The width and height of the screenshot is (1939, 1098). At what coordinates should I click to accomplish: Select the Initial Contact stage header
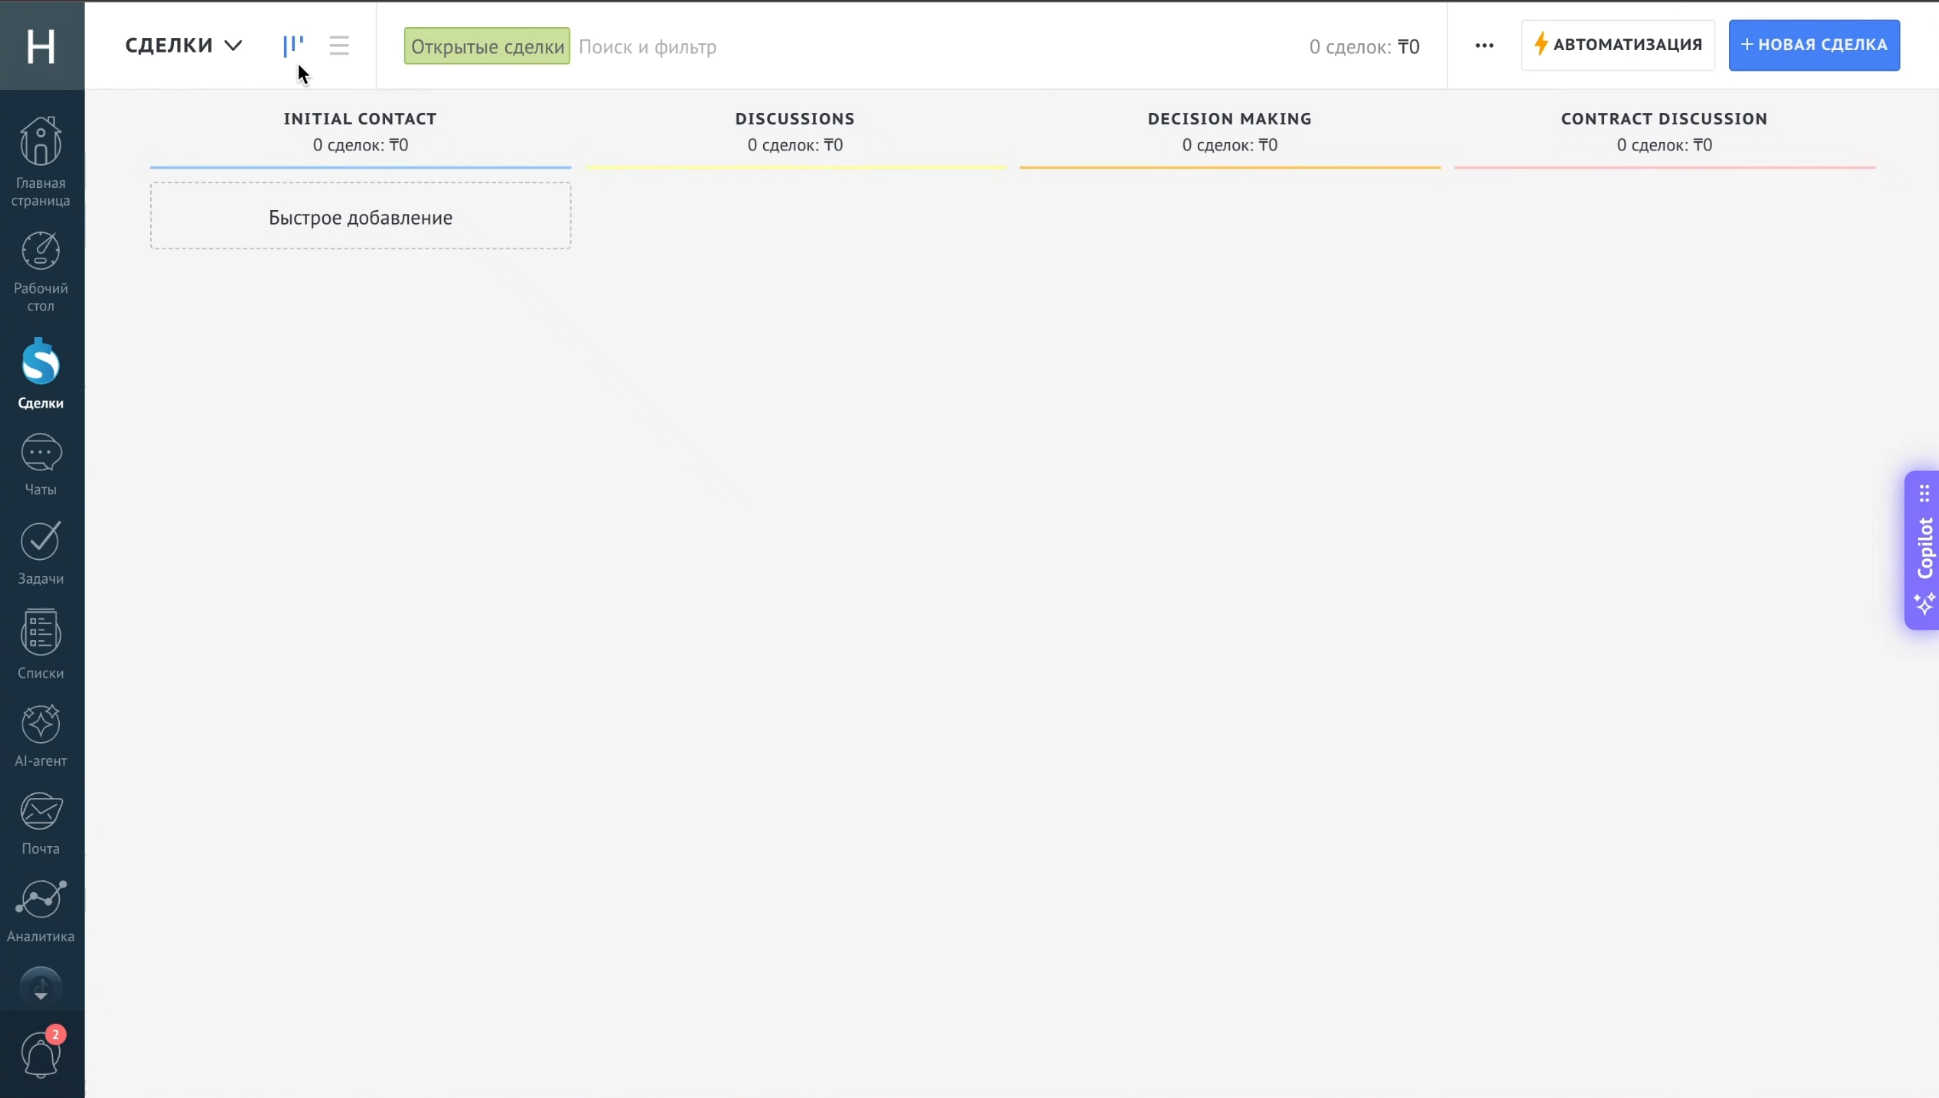[x=360, y=119]
